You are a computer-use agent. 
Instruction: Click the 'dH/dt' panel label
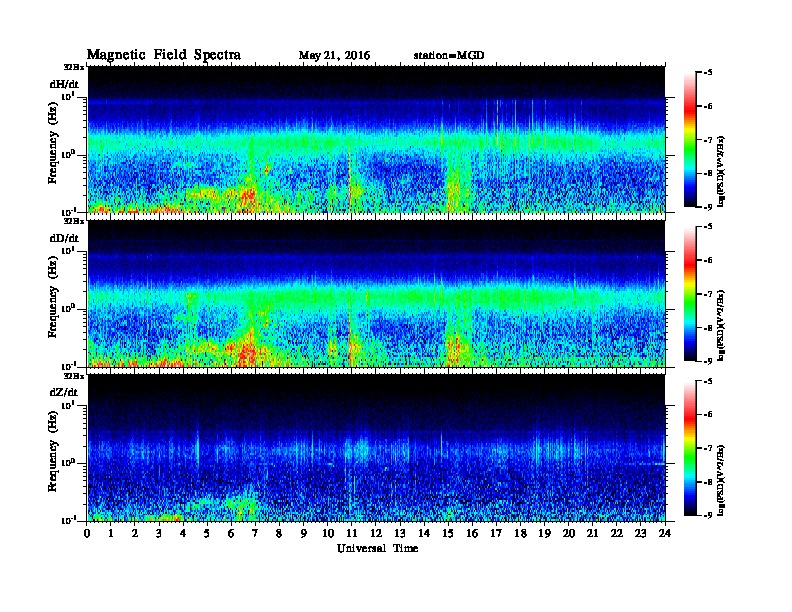(x=64, y=84)
